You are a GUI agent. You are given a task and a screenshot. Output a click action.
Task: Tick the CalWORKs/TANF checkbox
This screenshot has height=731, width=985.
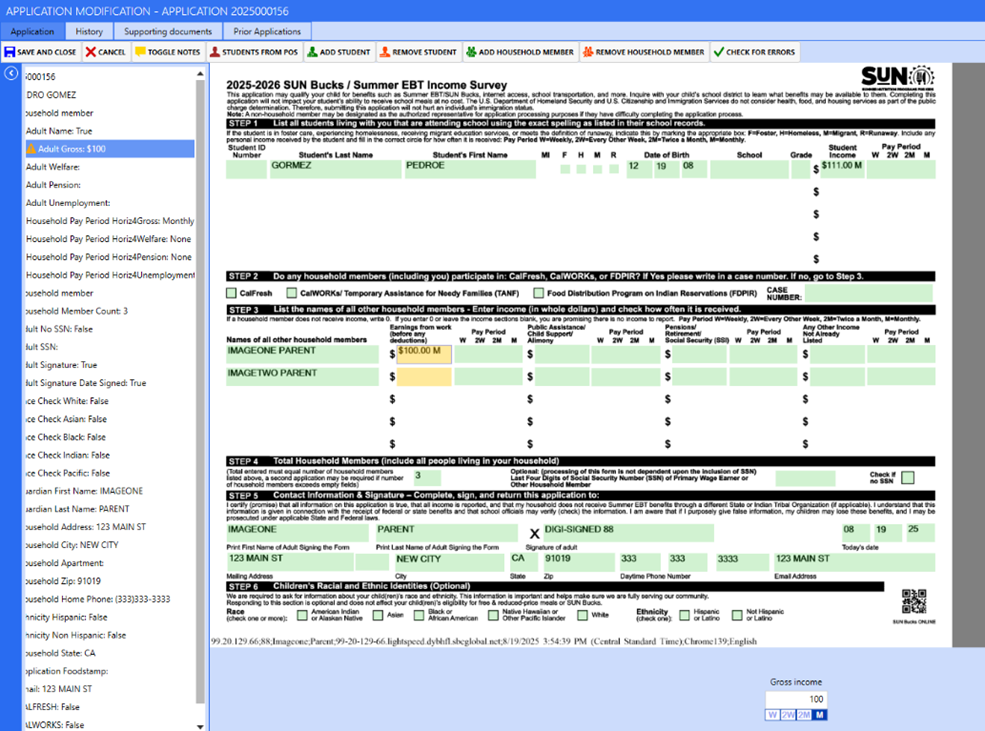click(291, 293)
